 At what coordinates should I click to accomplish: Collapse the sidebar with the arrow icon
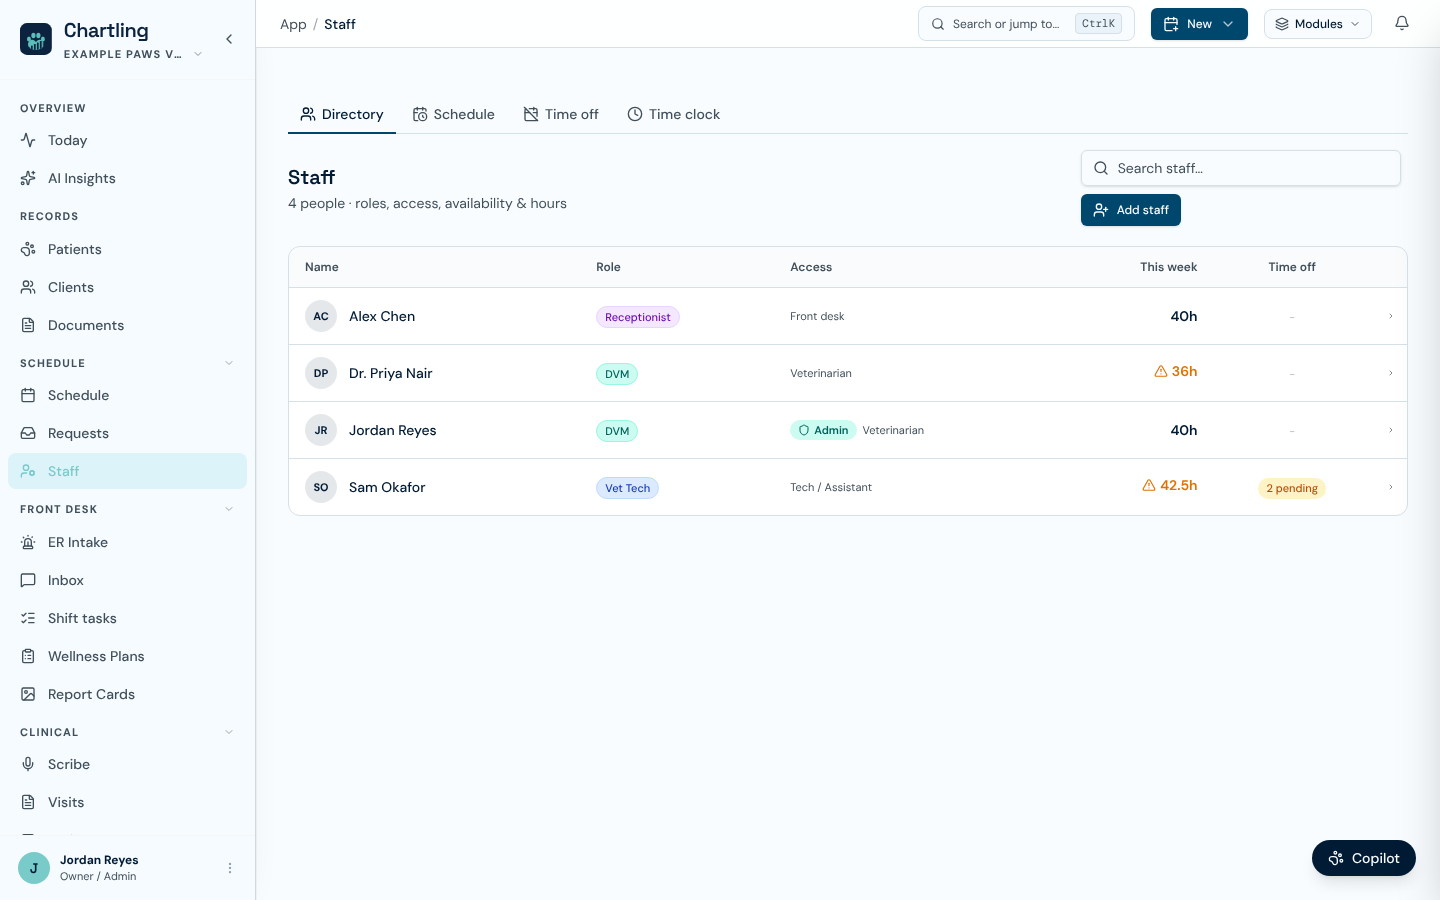(x=229, y=39)
